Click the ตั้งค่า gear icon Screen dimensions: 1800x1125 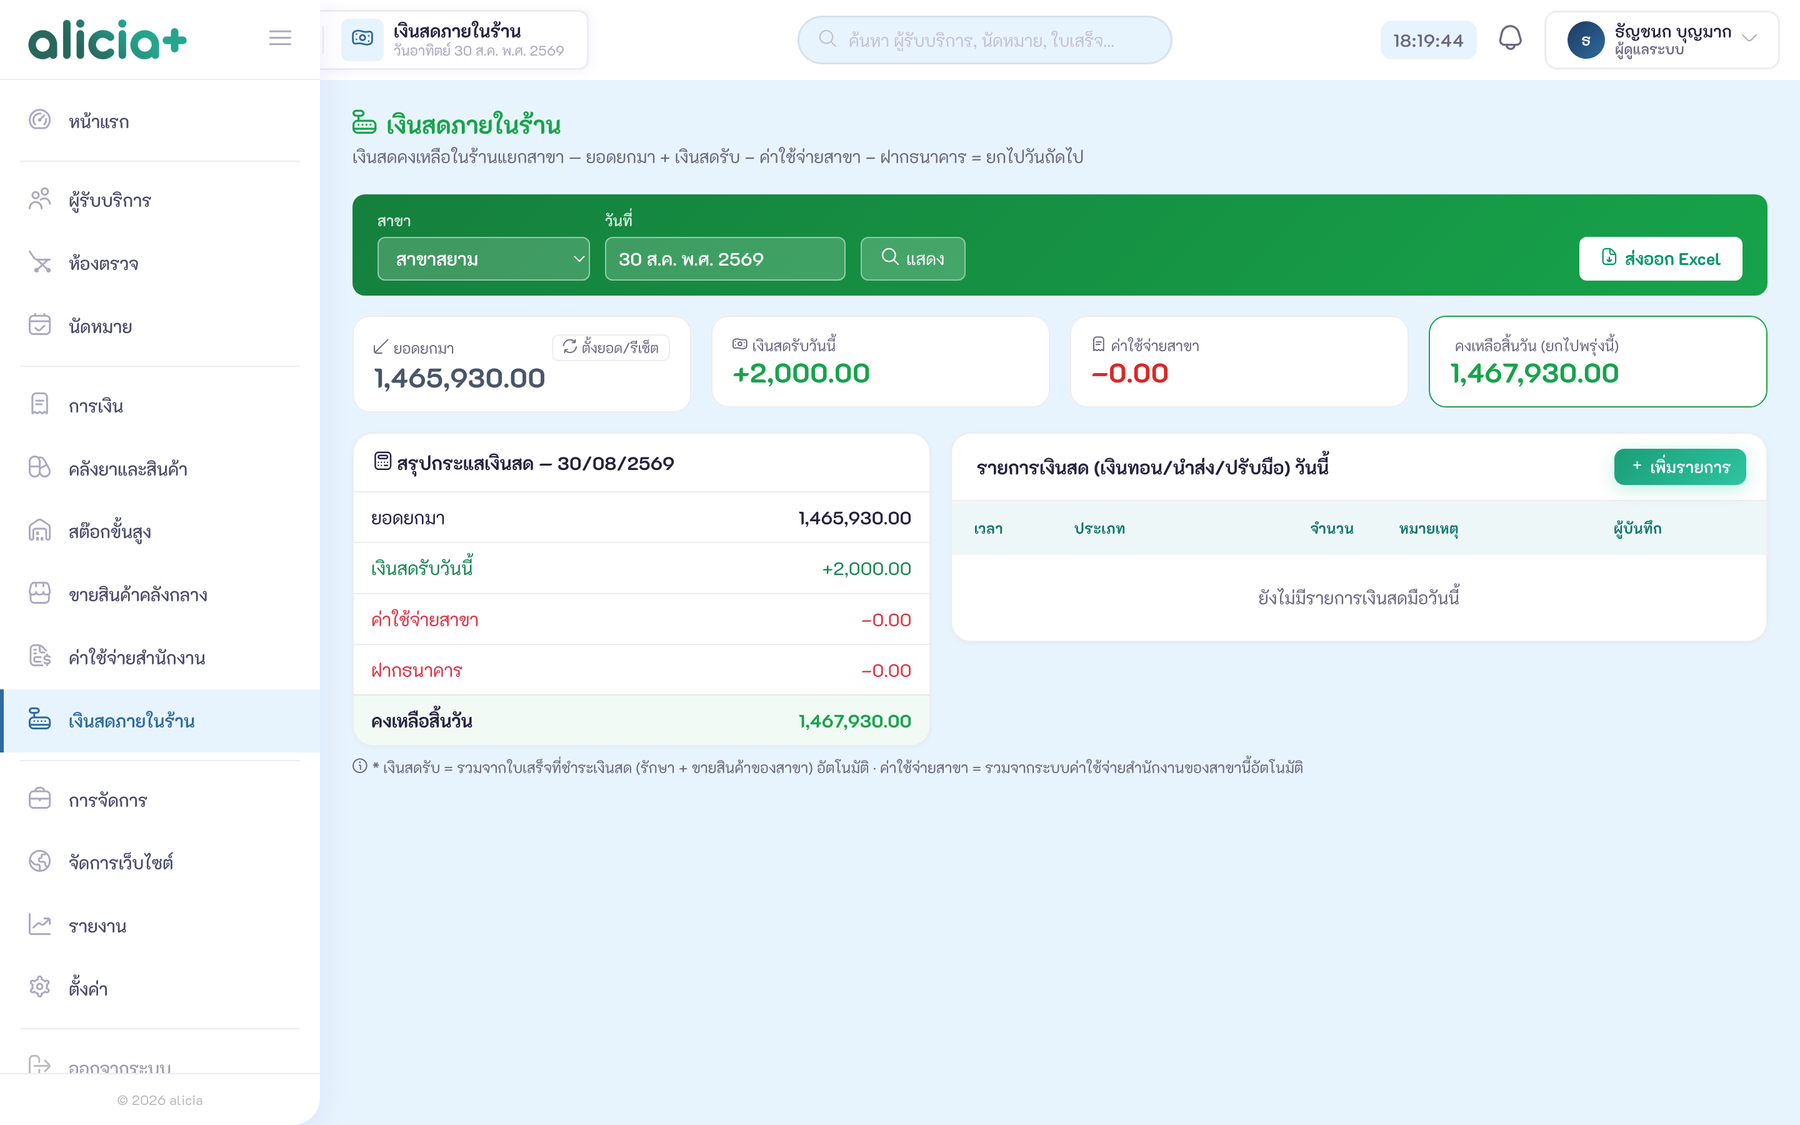[x=40, y=987]
